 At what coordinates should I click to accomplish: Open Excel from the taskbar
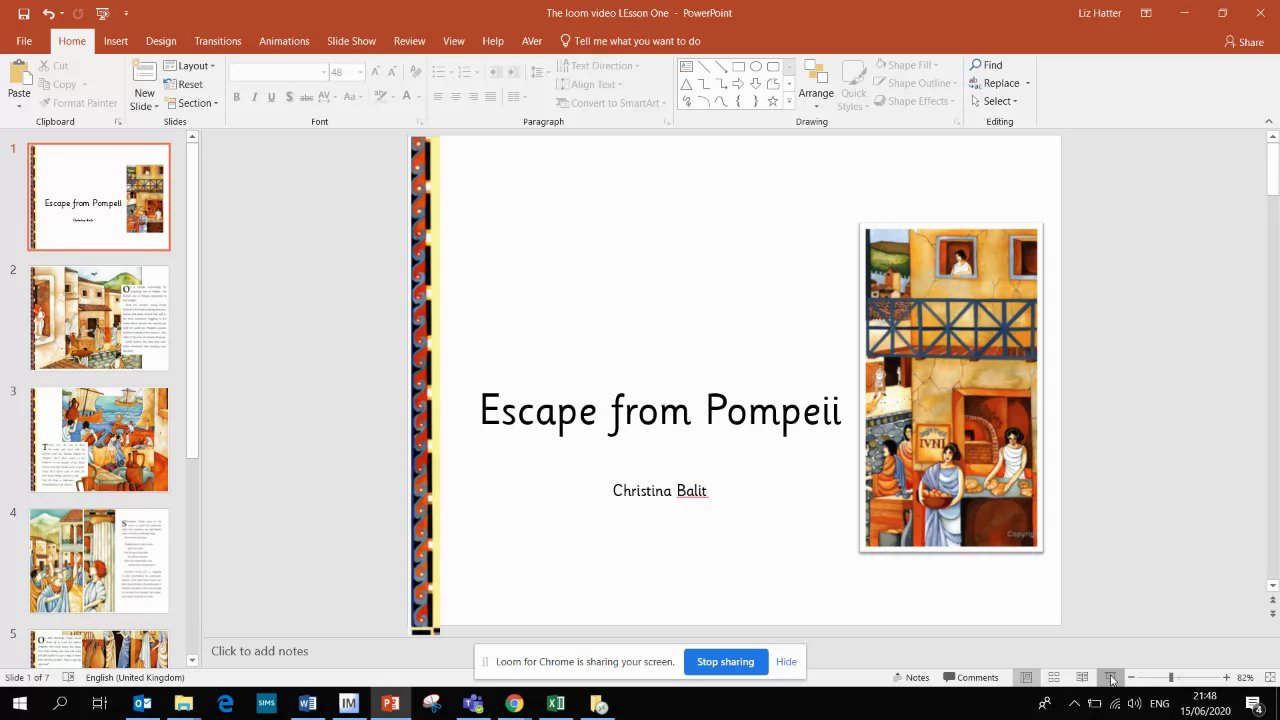(555, 704)
